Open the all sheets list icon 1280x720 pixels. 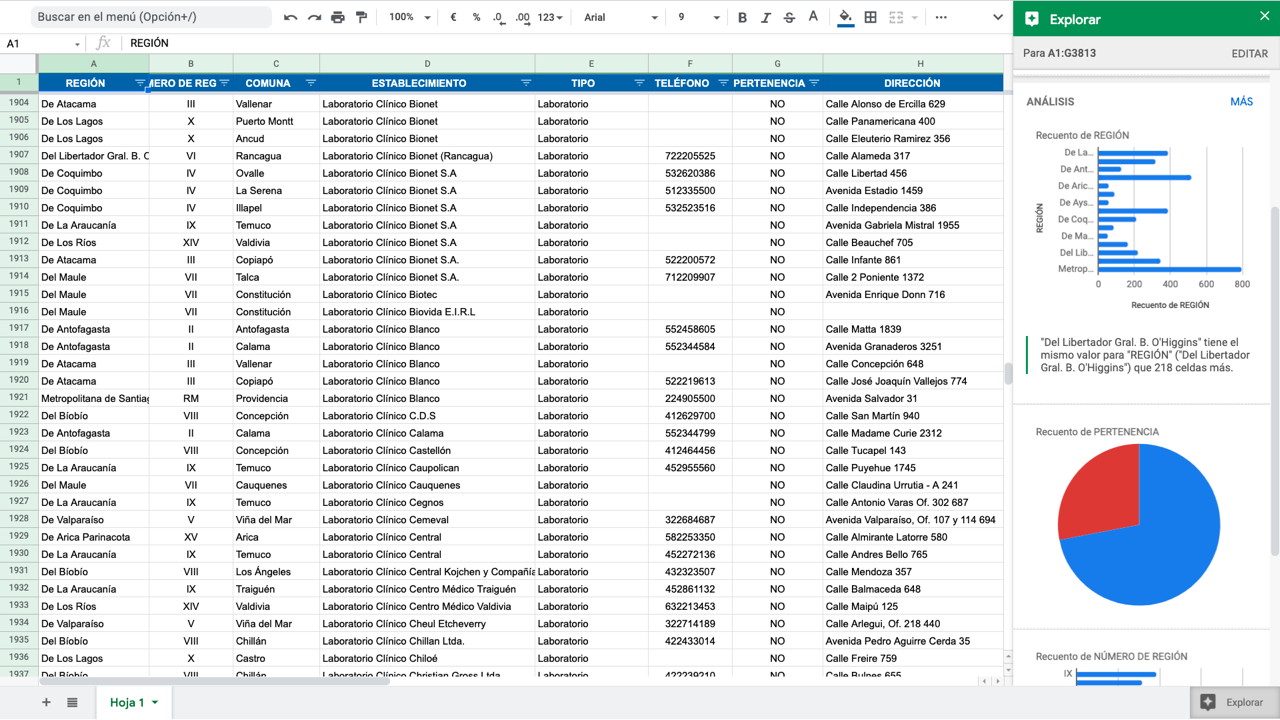tap(72, 702)
